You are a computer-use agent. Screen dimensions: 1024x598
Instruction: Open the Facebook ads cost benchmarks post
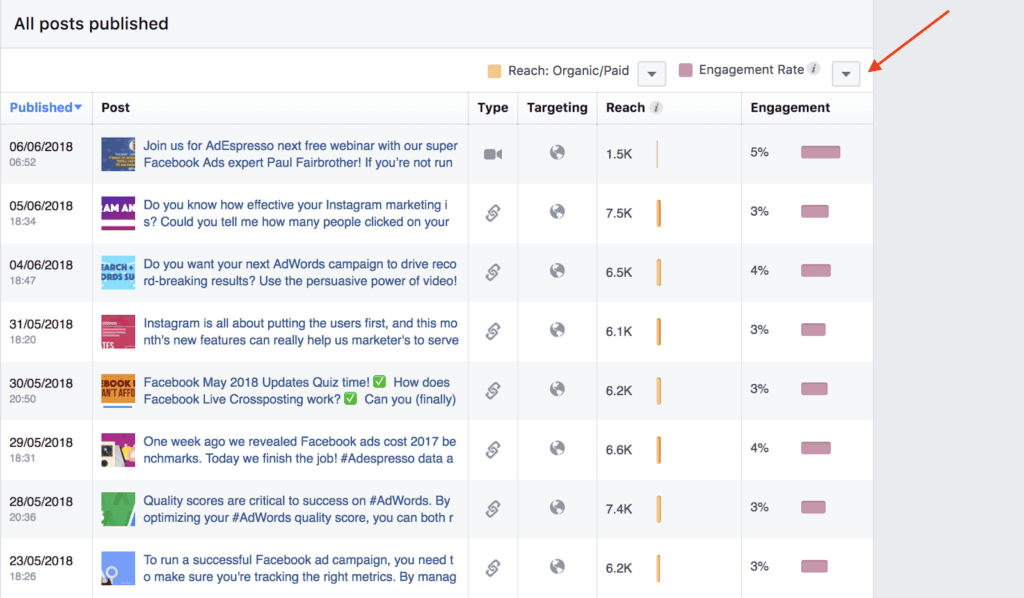click(300, 450)
